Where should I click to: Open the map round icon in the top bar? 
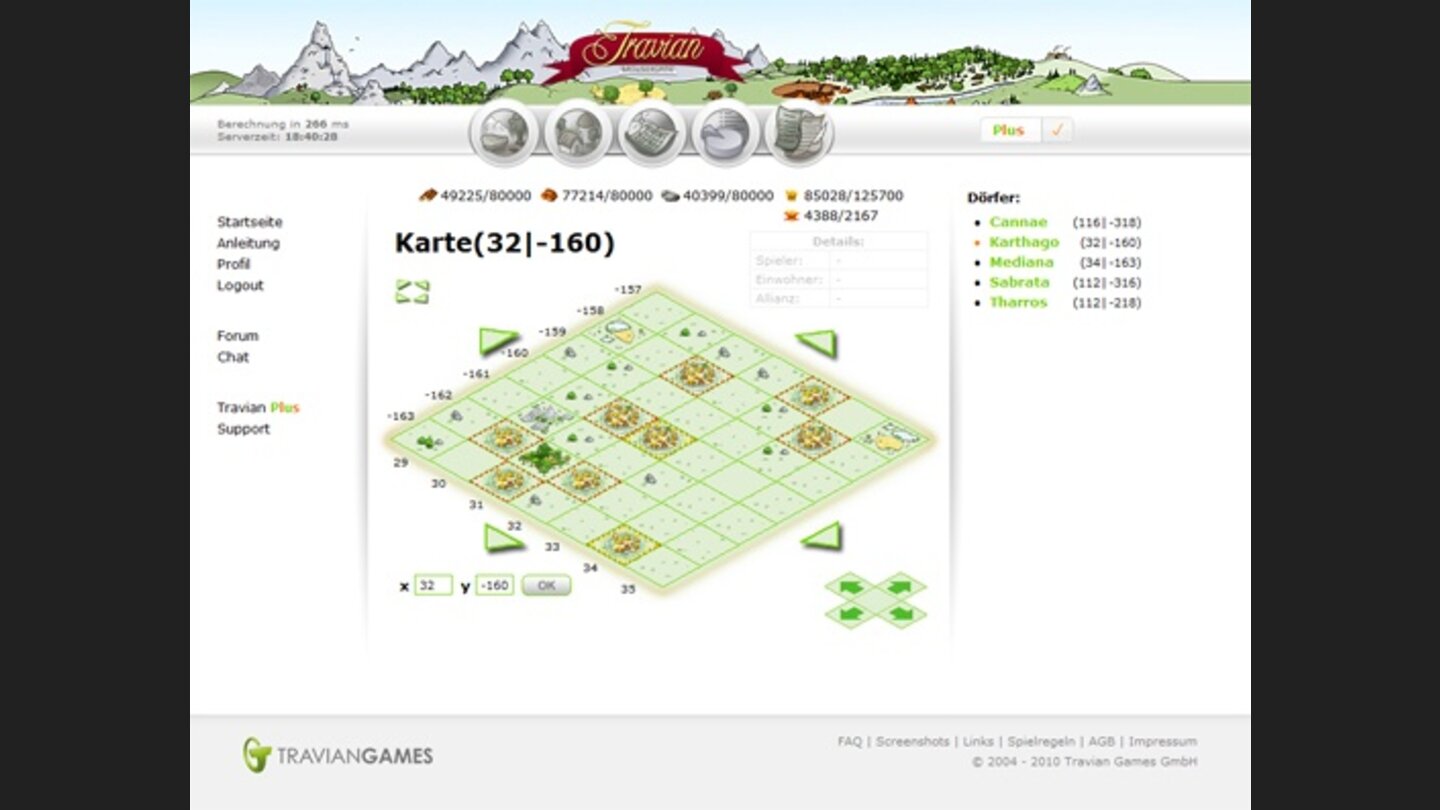(x=652, y=132)
